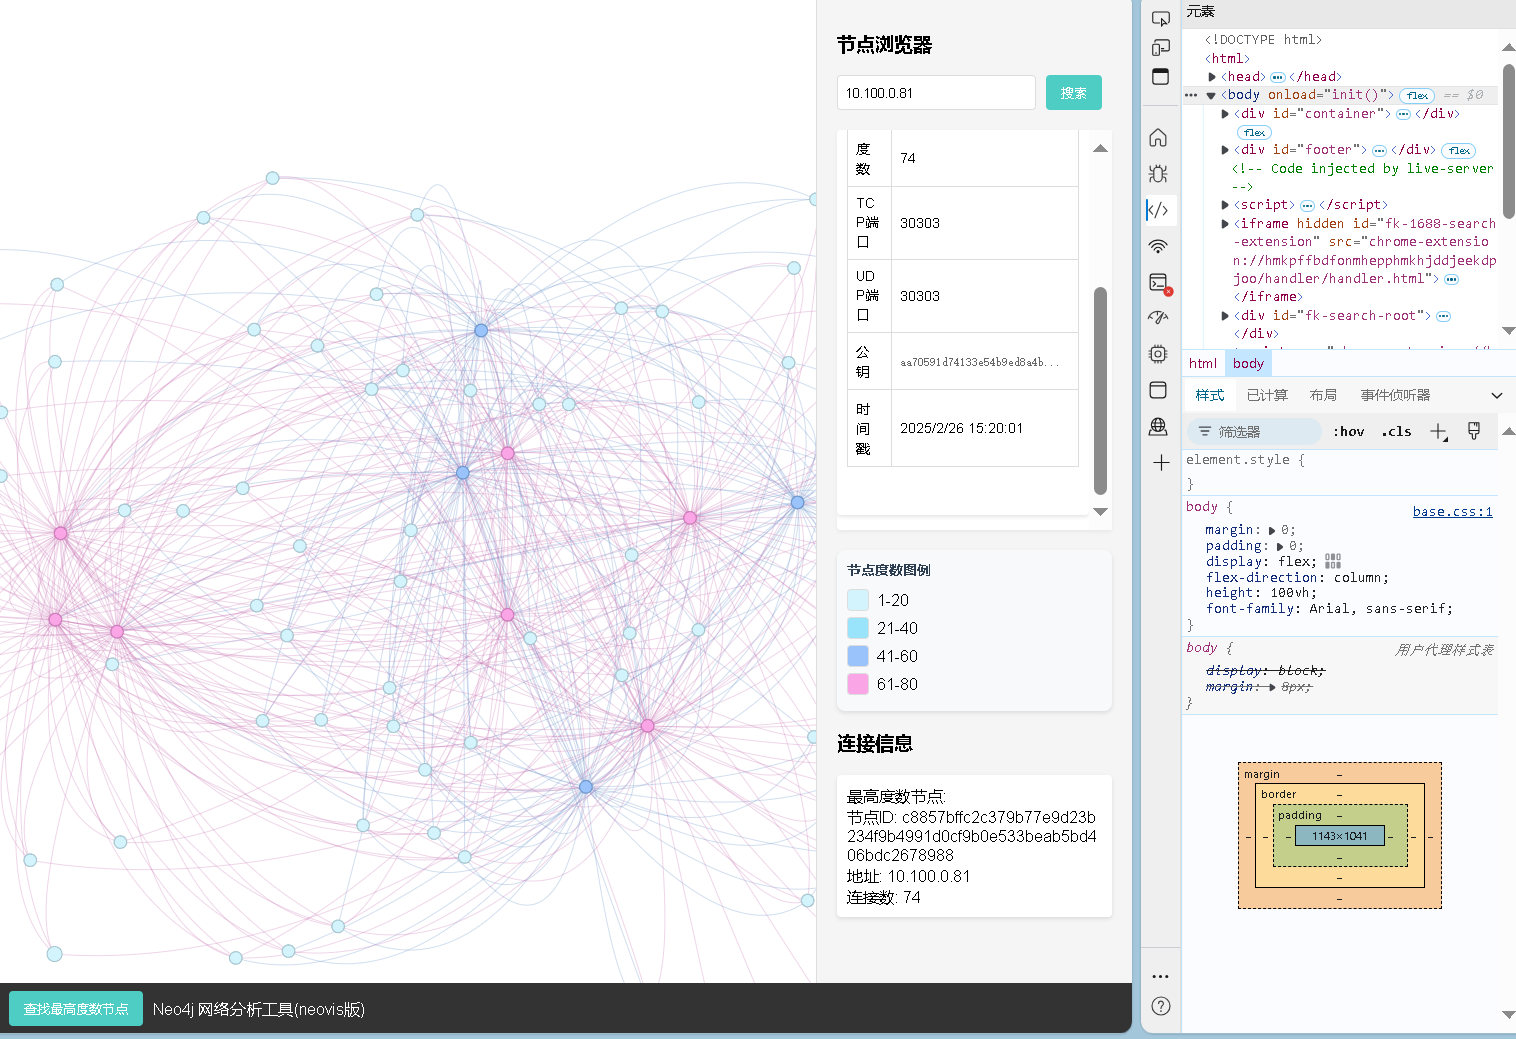Click the node details scroll-down arrow

(1100, 511)
